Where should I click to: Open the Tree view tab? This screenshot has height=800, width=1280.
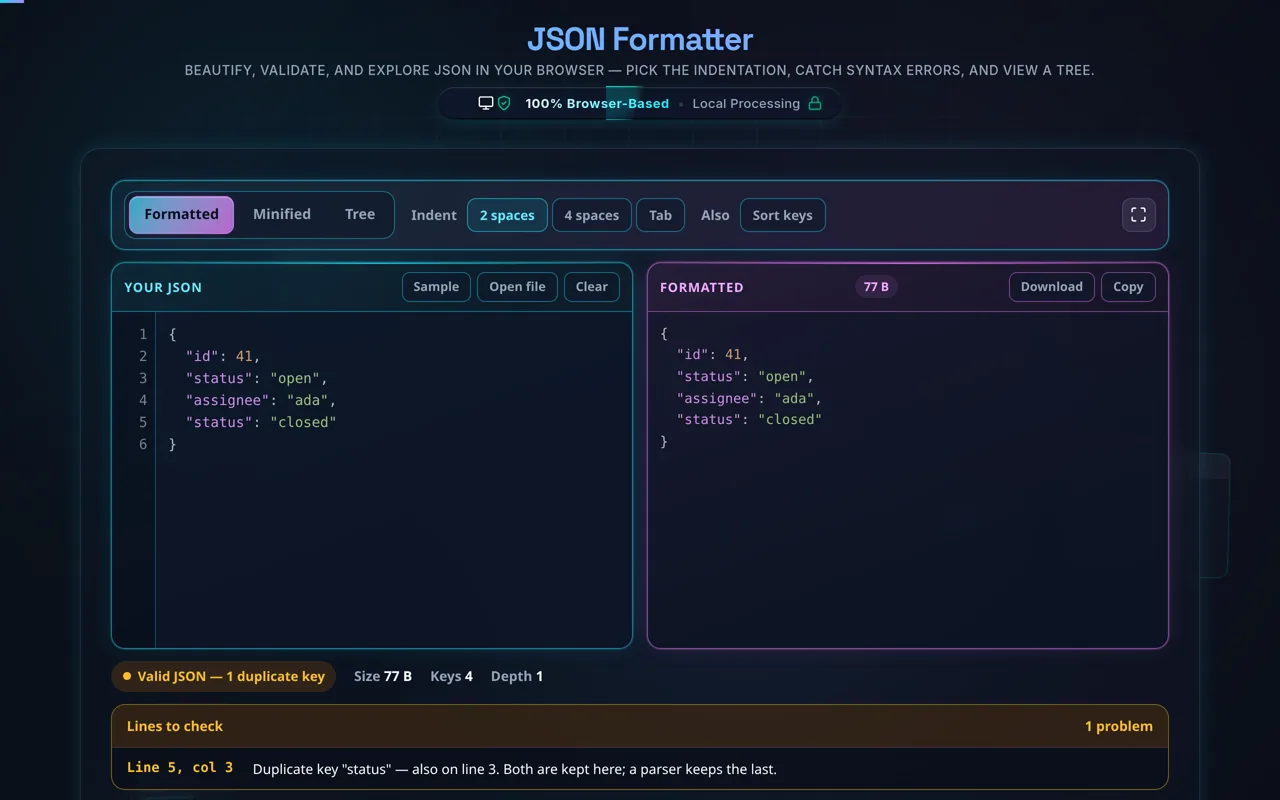tap(360, 214)
